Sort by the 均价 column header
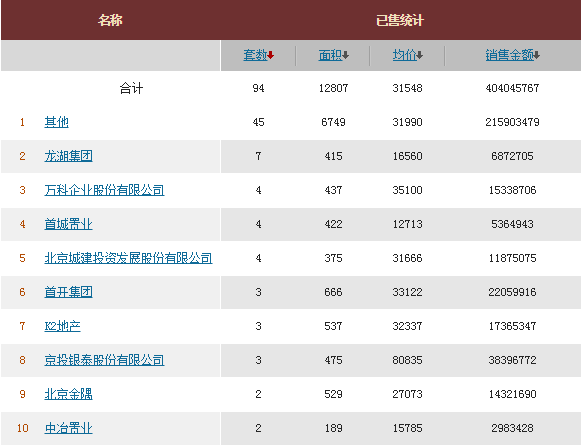 405,55
